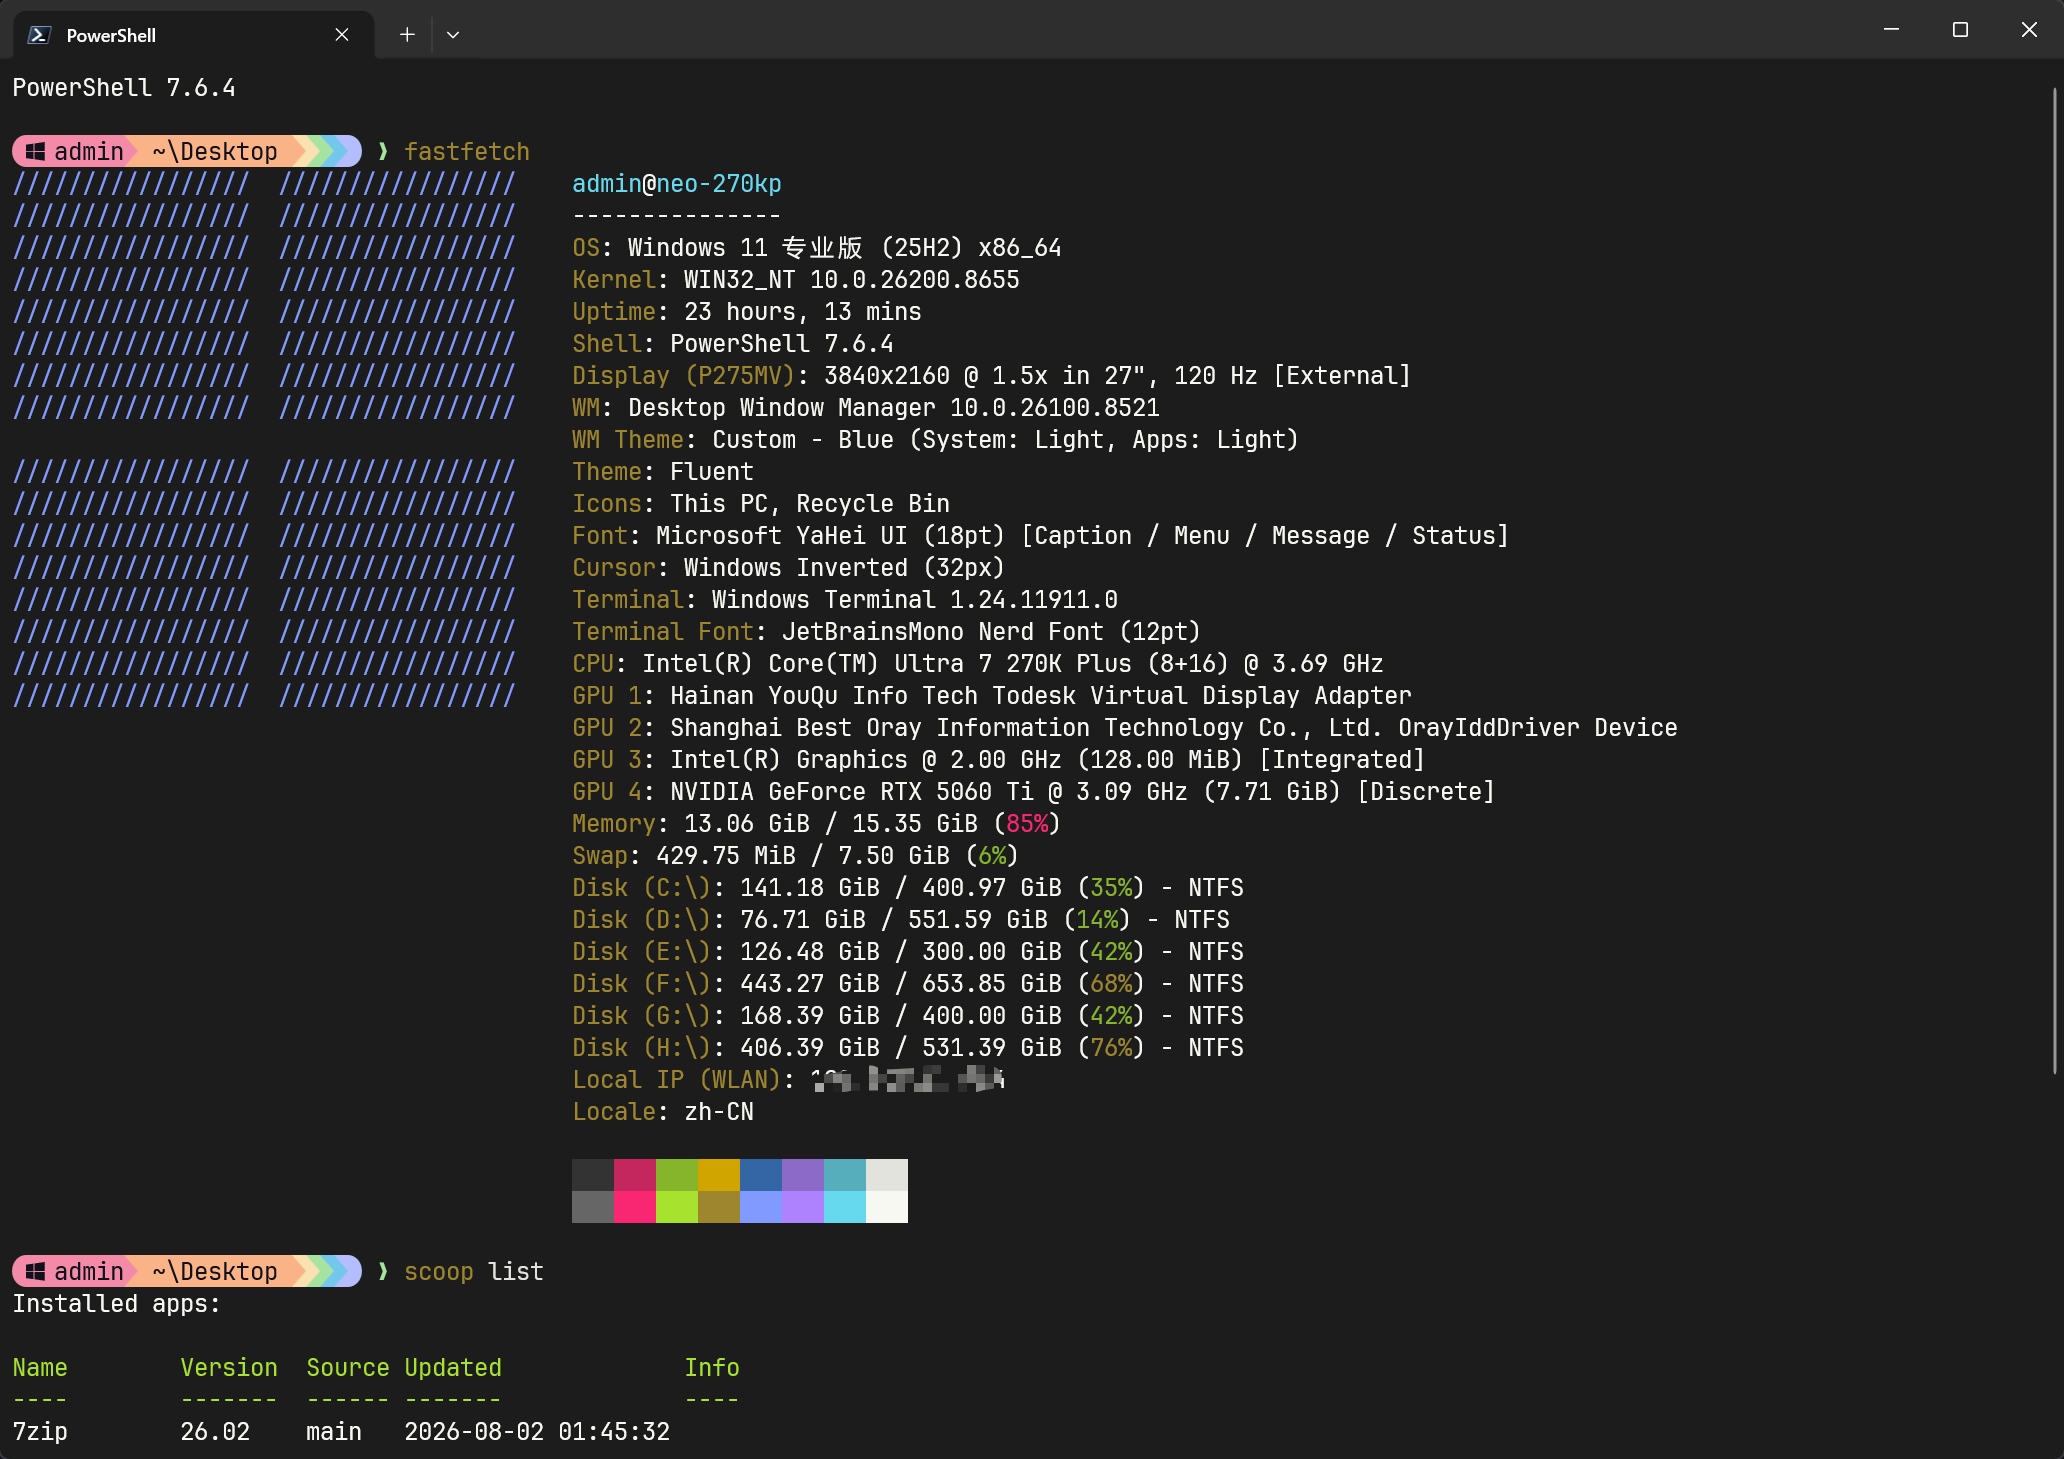Click the Terminal Font 'JetBrainsMono Nerd Font' line
Viewport: 2064px width, 1459px height.
[886, 631]
